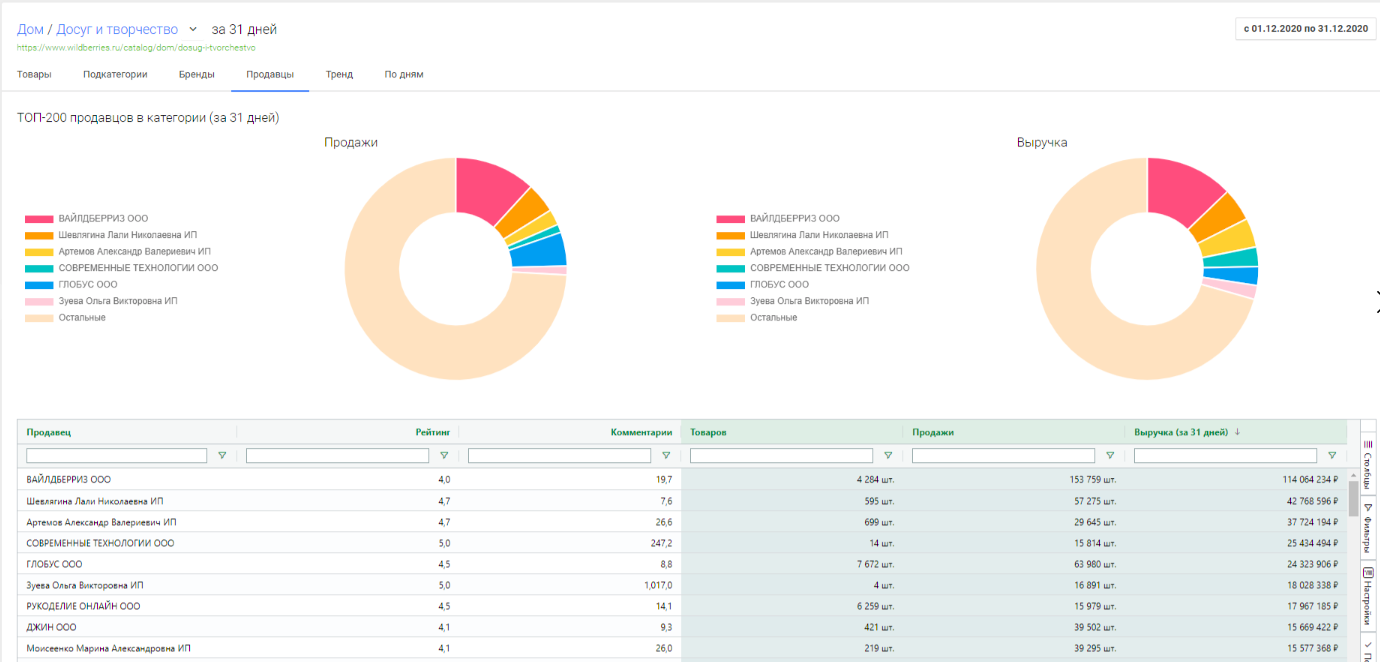
Task: Open the Дом breadcrumb link
Action: pyautogui.click(x=28, y=29)
